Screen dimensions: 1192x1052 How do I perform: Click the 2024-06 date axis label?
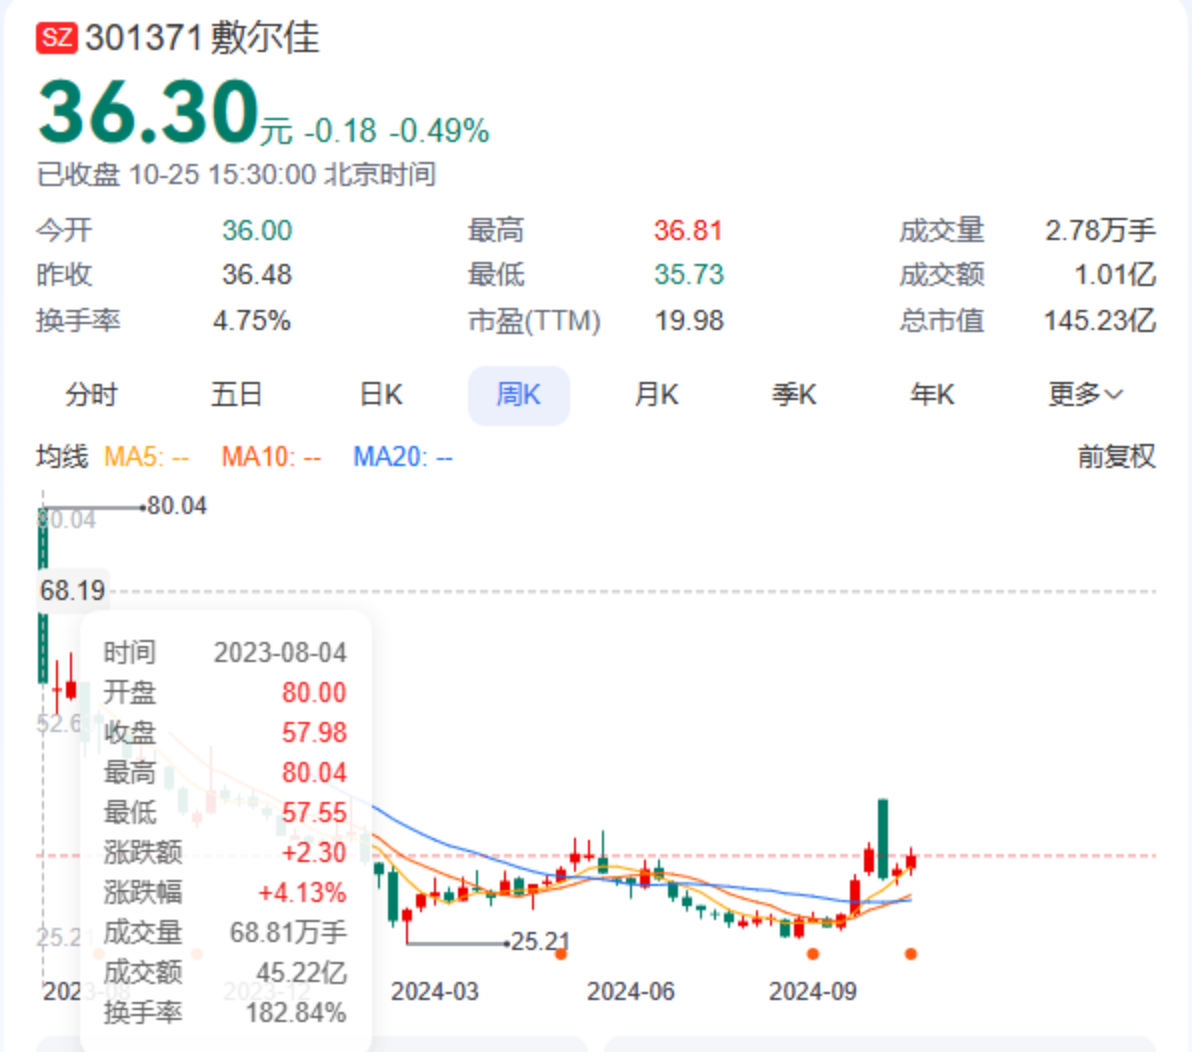631,992
